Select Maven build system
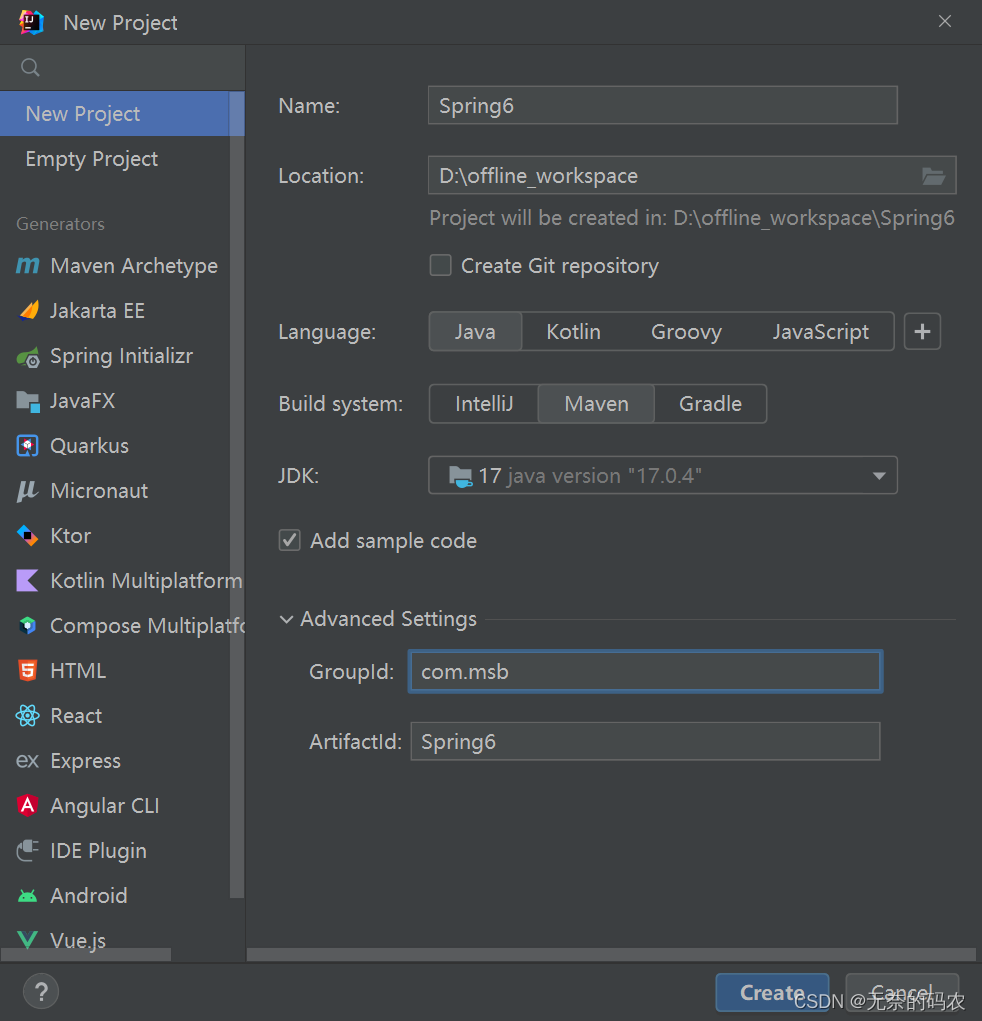This screenshot has height=1021, width=982. click(596, 404)
